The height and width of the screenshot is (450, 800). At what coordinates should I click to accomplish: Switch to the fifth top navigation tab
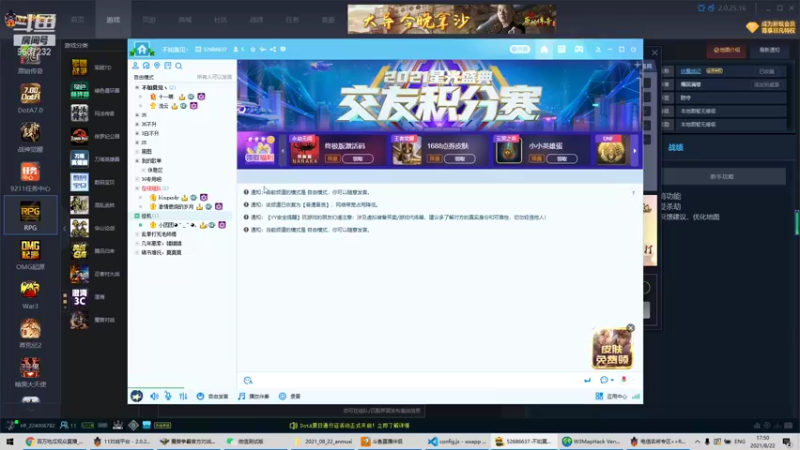pos(220,19)
